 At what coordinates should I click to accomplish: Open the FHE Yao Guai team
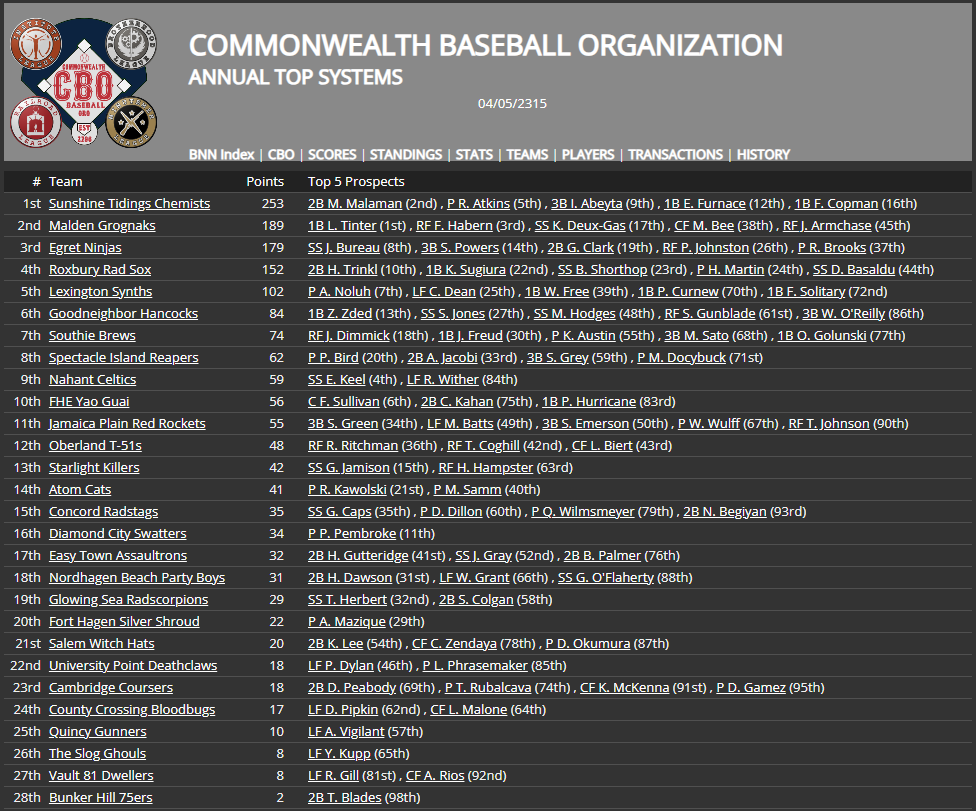(89, 401)
